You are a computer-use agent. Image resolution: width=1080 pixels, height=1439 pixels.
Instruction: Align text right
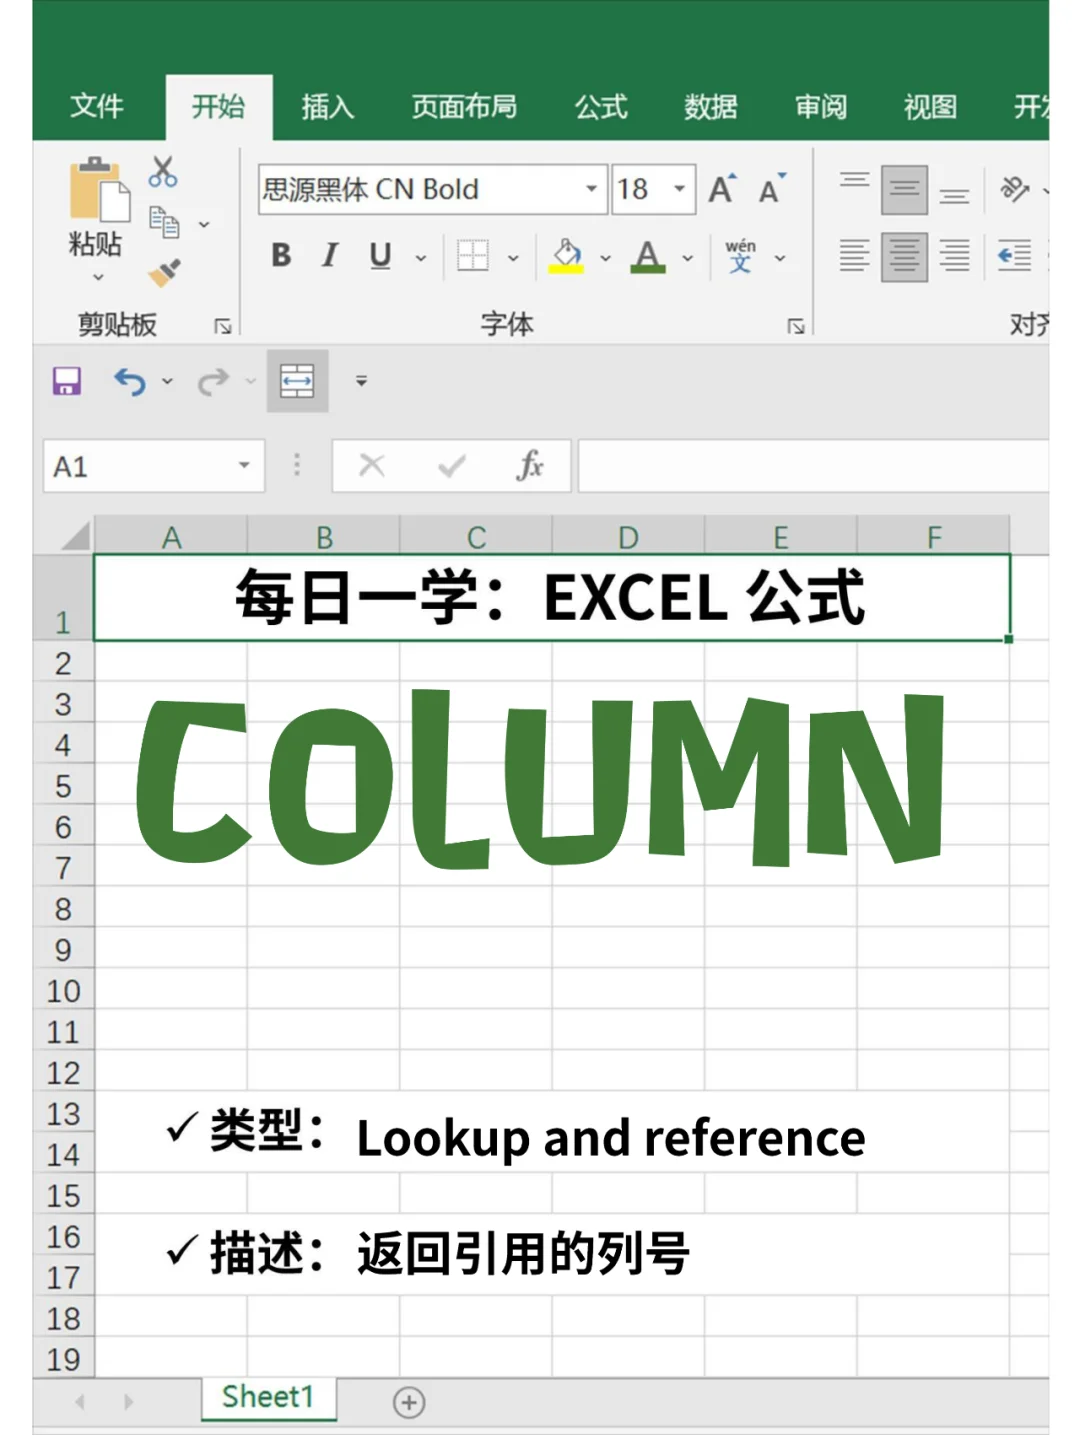tap(954, 256)
